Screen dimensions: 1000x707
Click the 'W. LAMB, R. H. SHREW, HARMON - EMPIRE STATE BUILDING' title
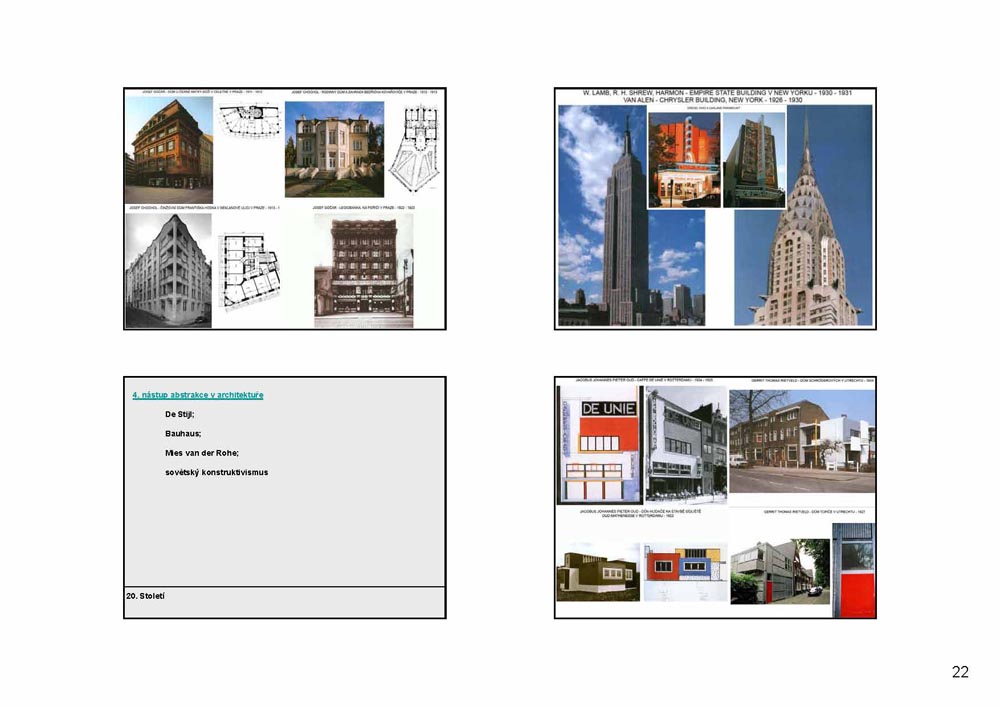click(717, 93)
